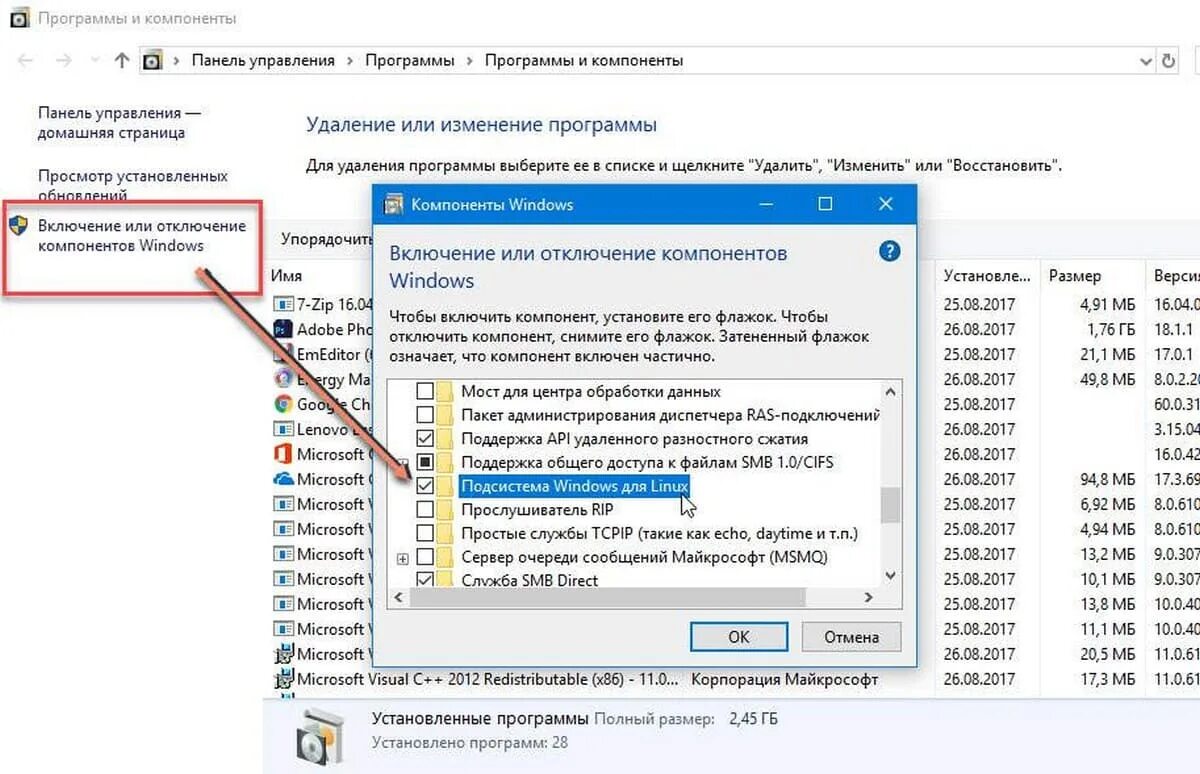Click Программы breadcrumb in address bar
Image resolution: width=1200 pixels, height=774 pixels.
[x=410, y=61]
